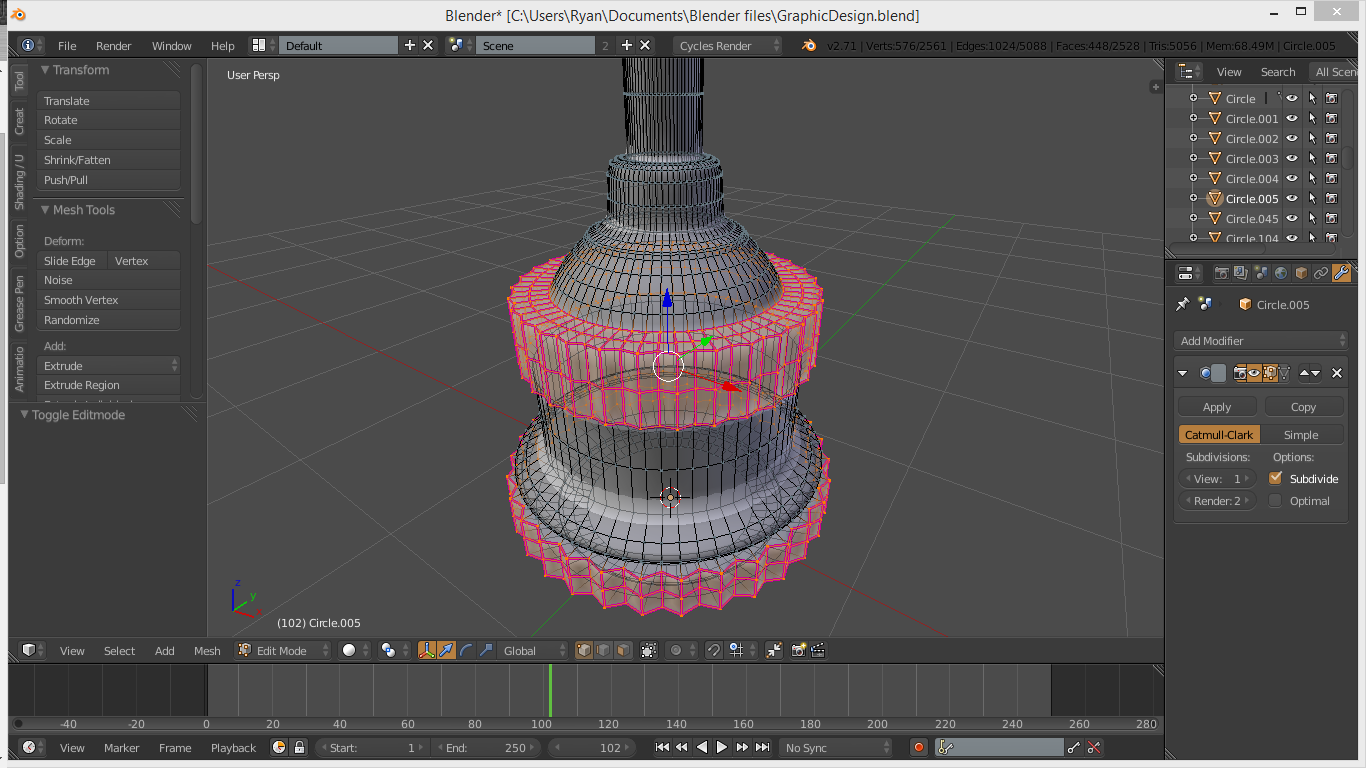Open the Render Layers properties tab
The image size is (1366, 768).
tap(1241, 273)
